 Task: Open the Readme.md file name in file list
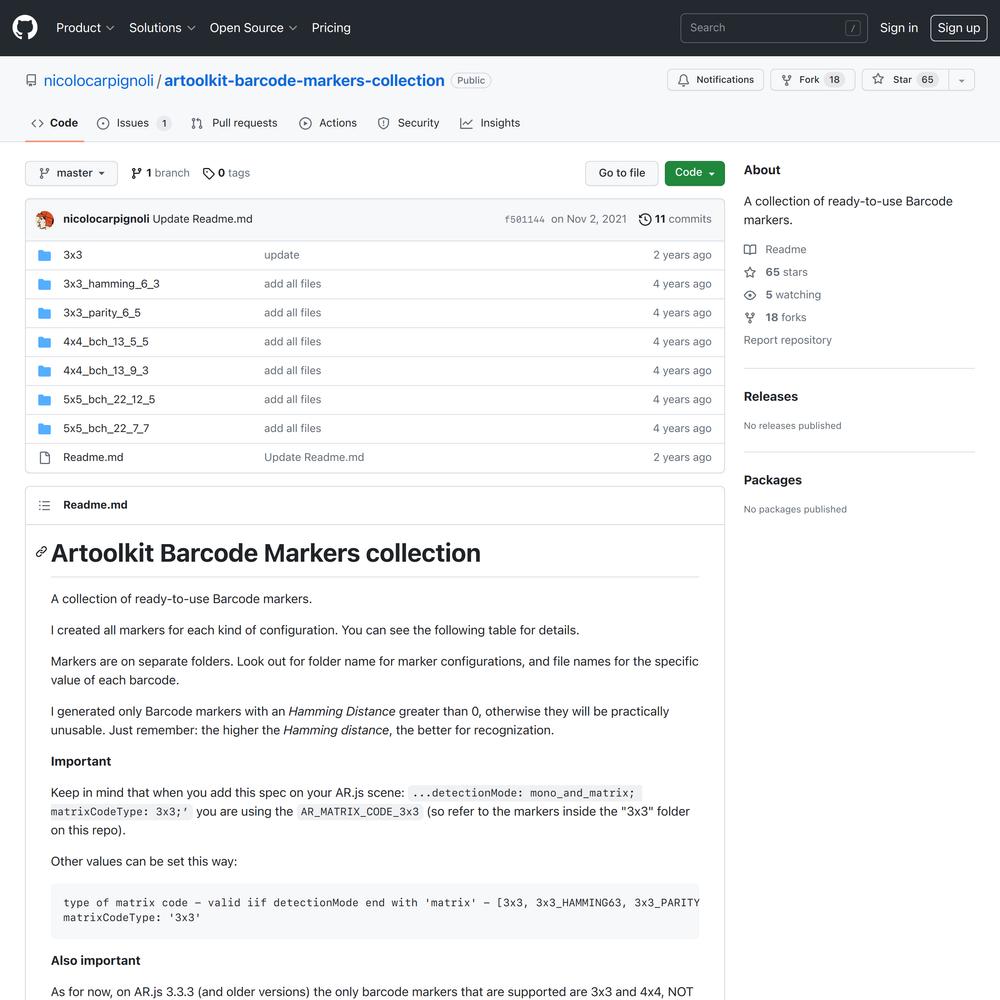93,457
